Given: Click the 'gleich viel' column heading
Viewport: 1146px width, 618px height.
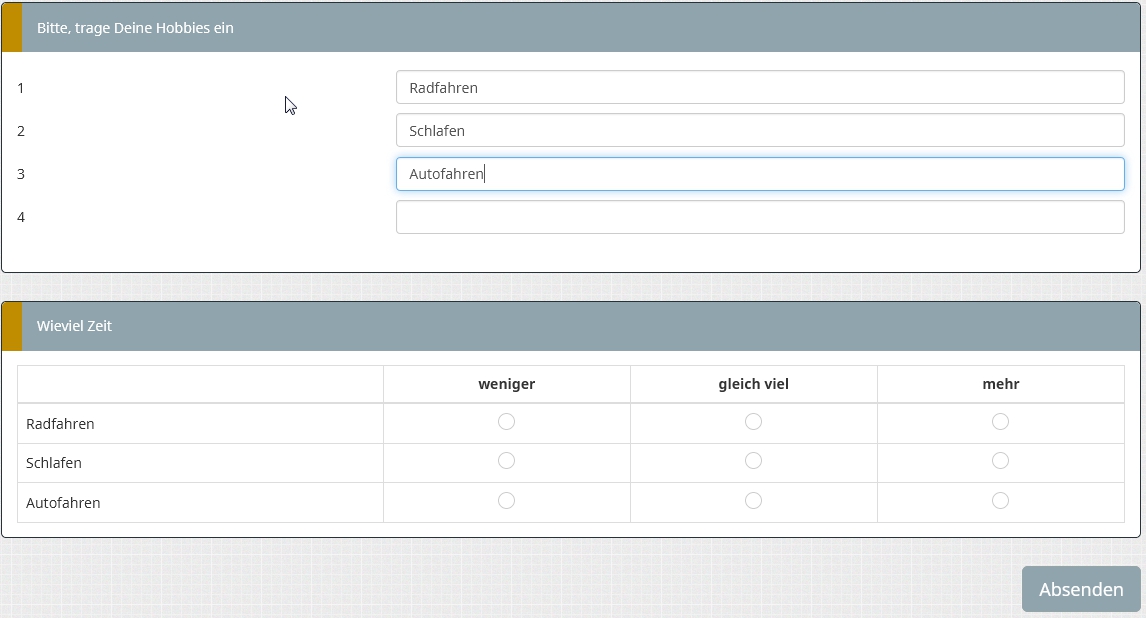Looking at the screenshot, I should (x=753, y=384).
